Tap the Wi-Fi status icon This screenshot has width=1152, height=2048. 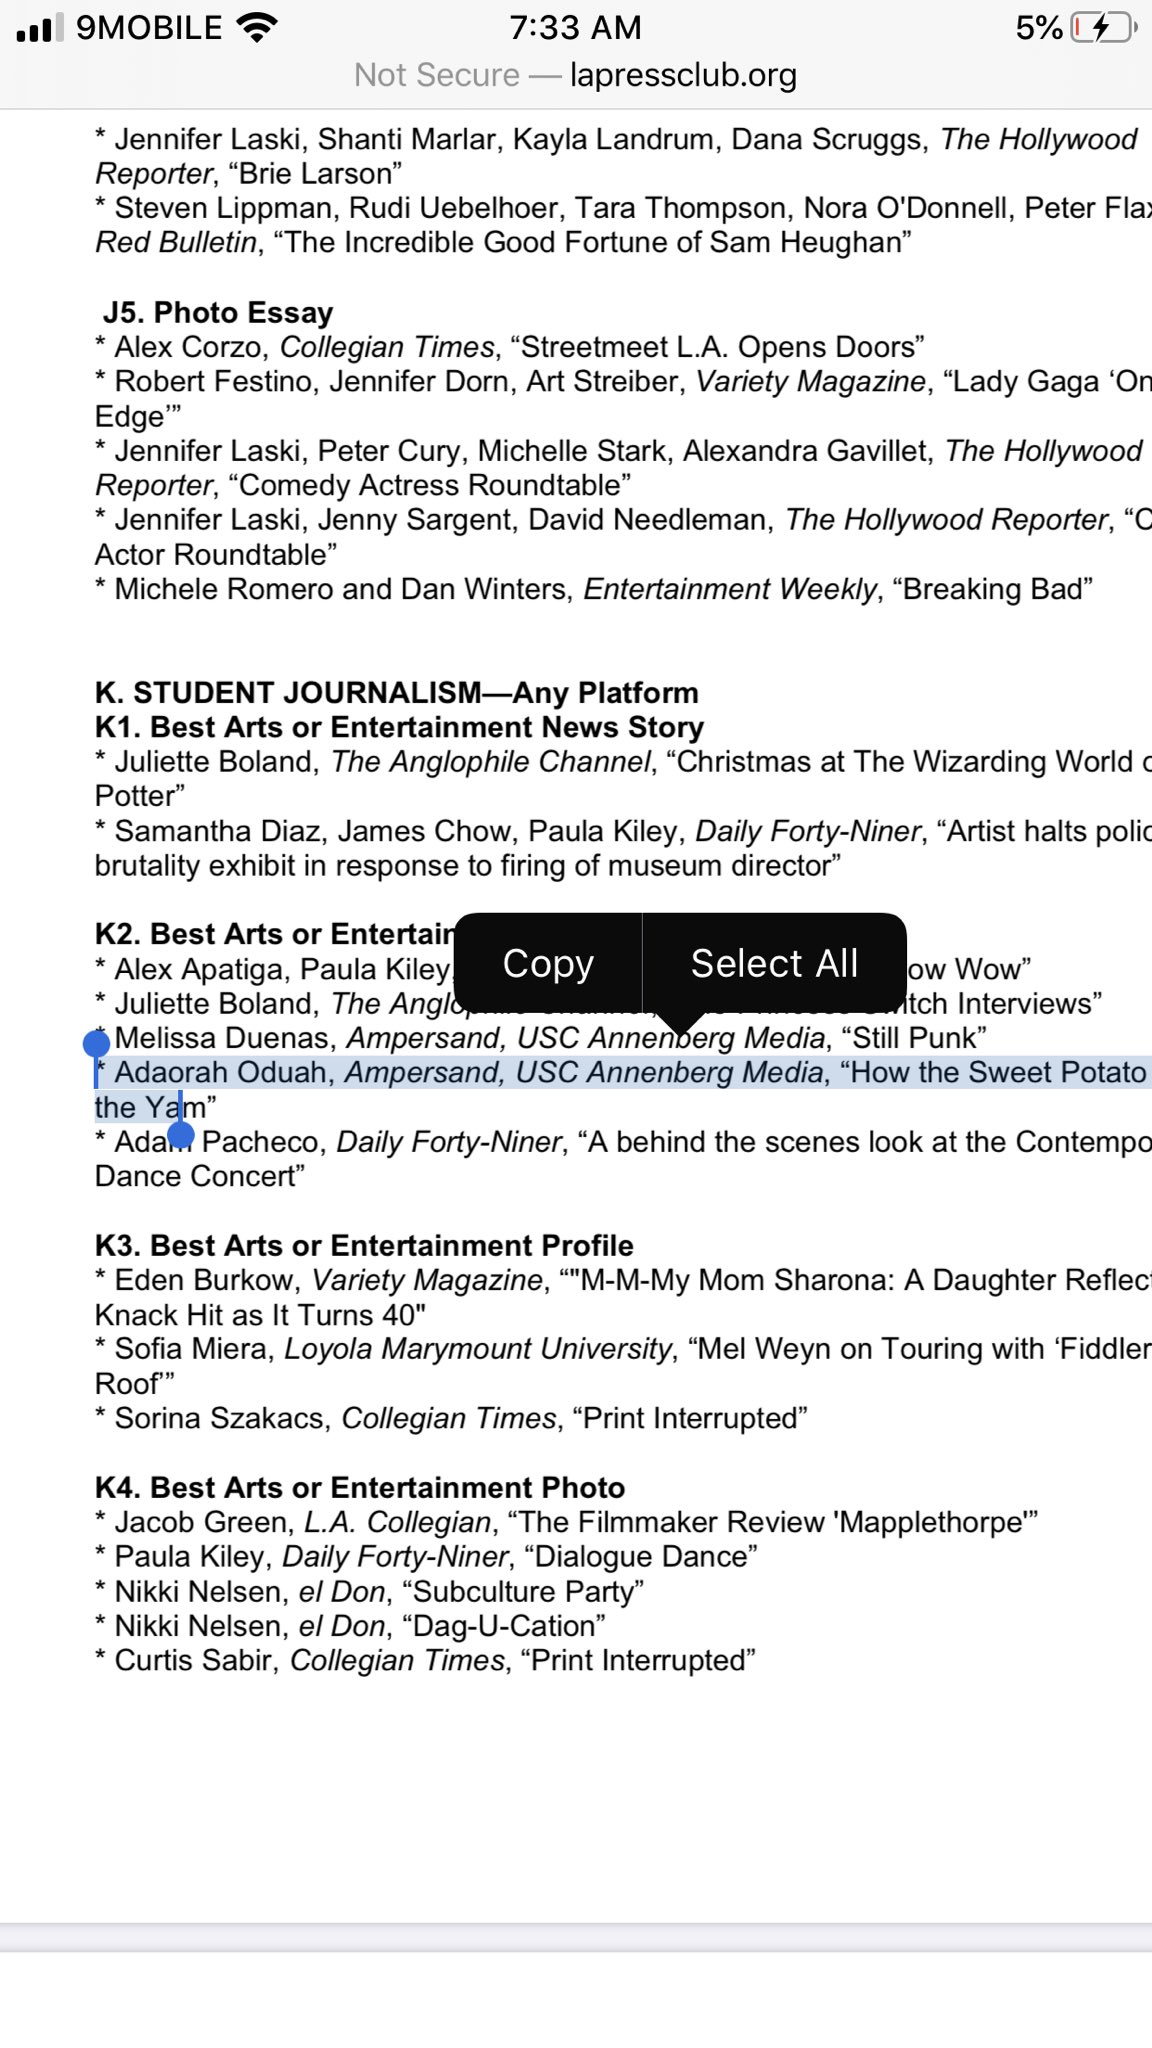point(258,28)
